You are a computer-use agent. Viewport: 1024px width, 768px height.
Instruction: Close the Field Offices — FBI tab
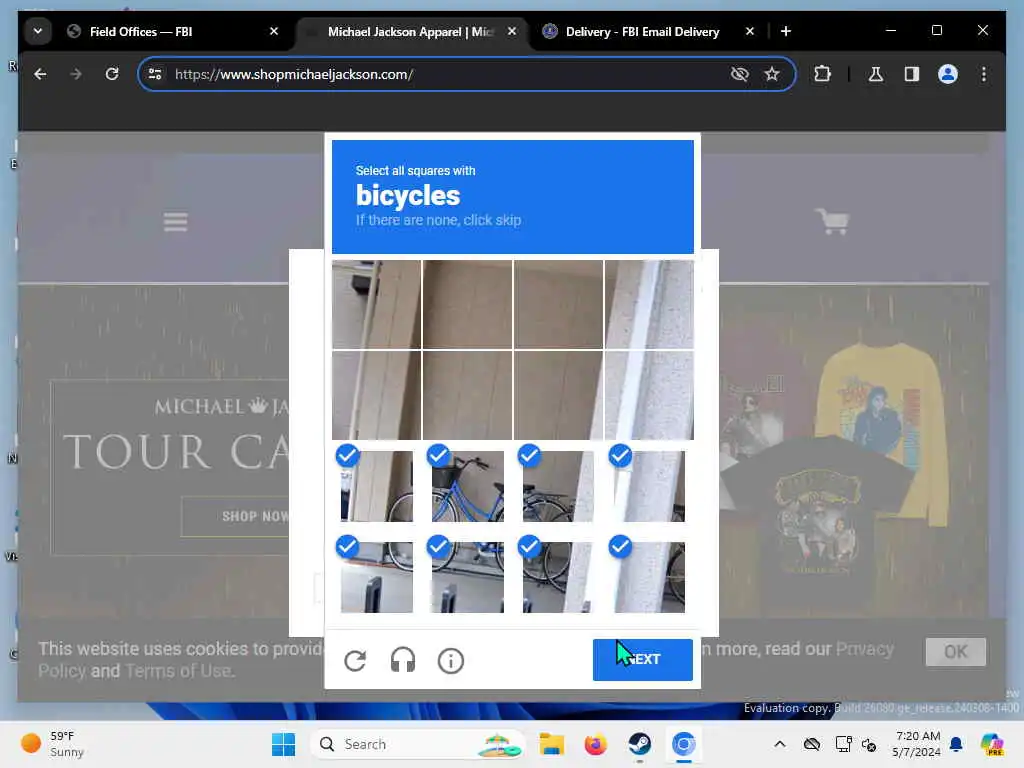pos(274,31)
